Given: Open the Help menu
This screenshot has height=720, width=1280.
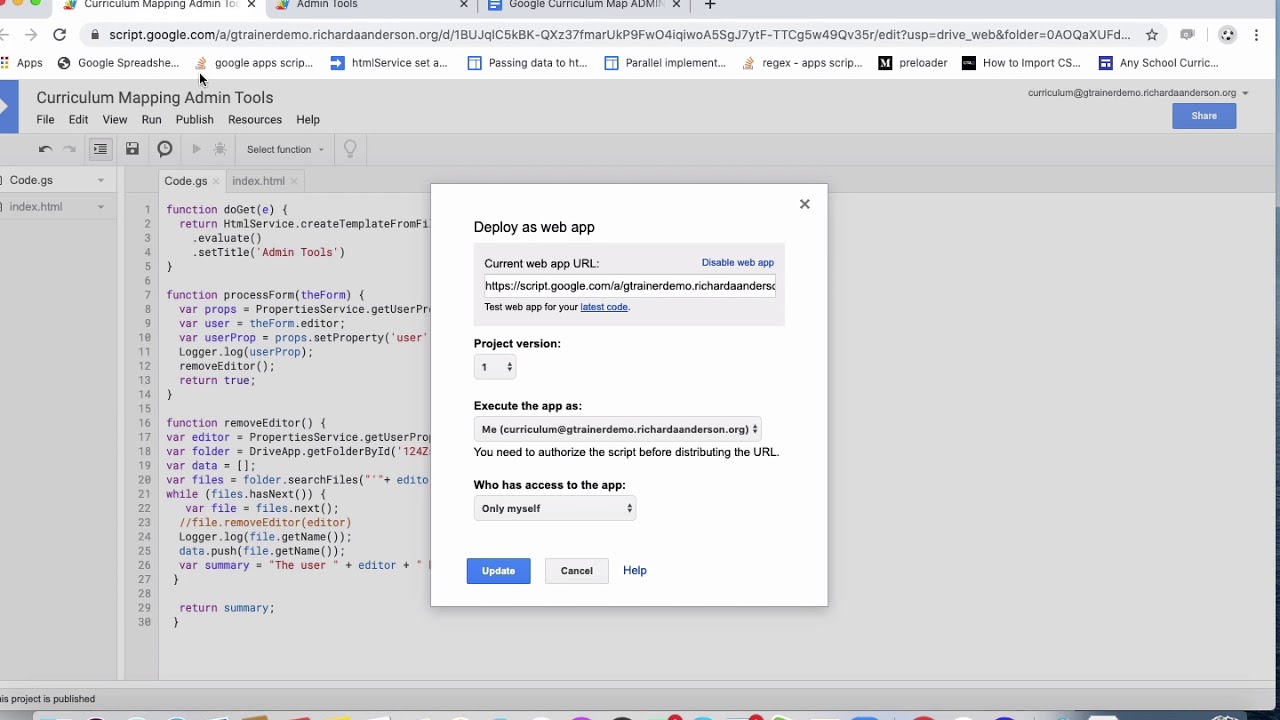Looking at the screenshot, I should (x=308, y=120).
